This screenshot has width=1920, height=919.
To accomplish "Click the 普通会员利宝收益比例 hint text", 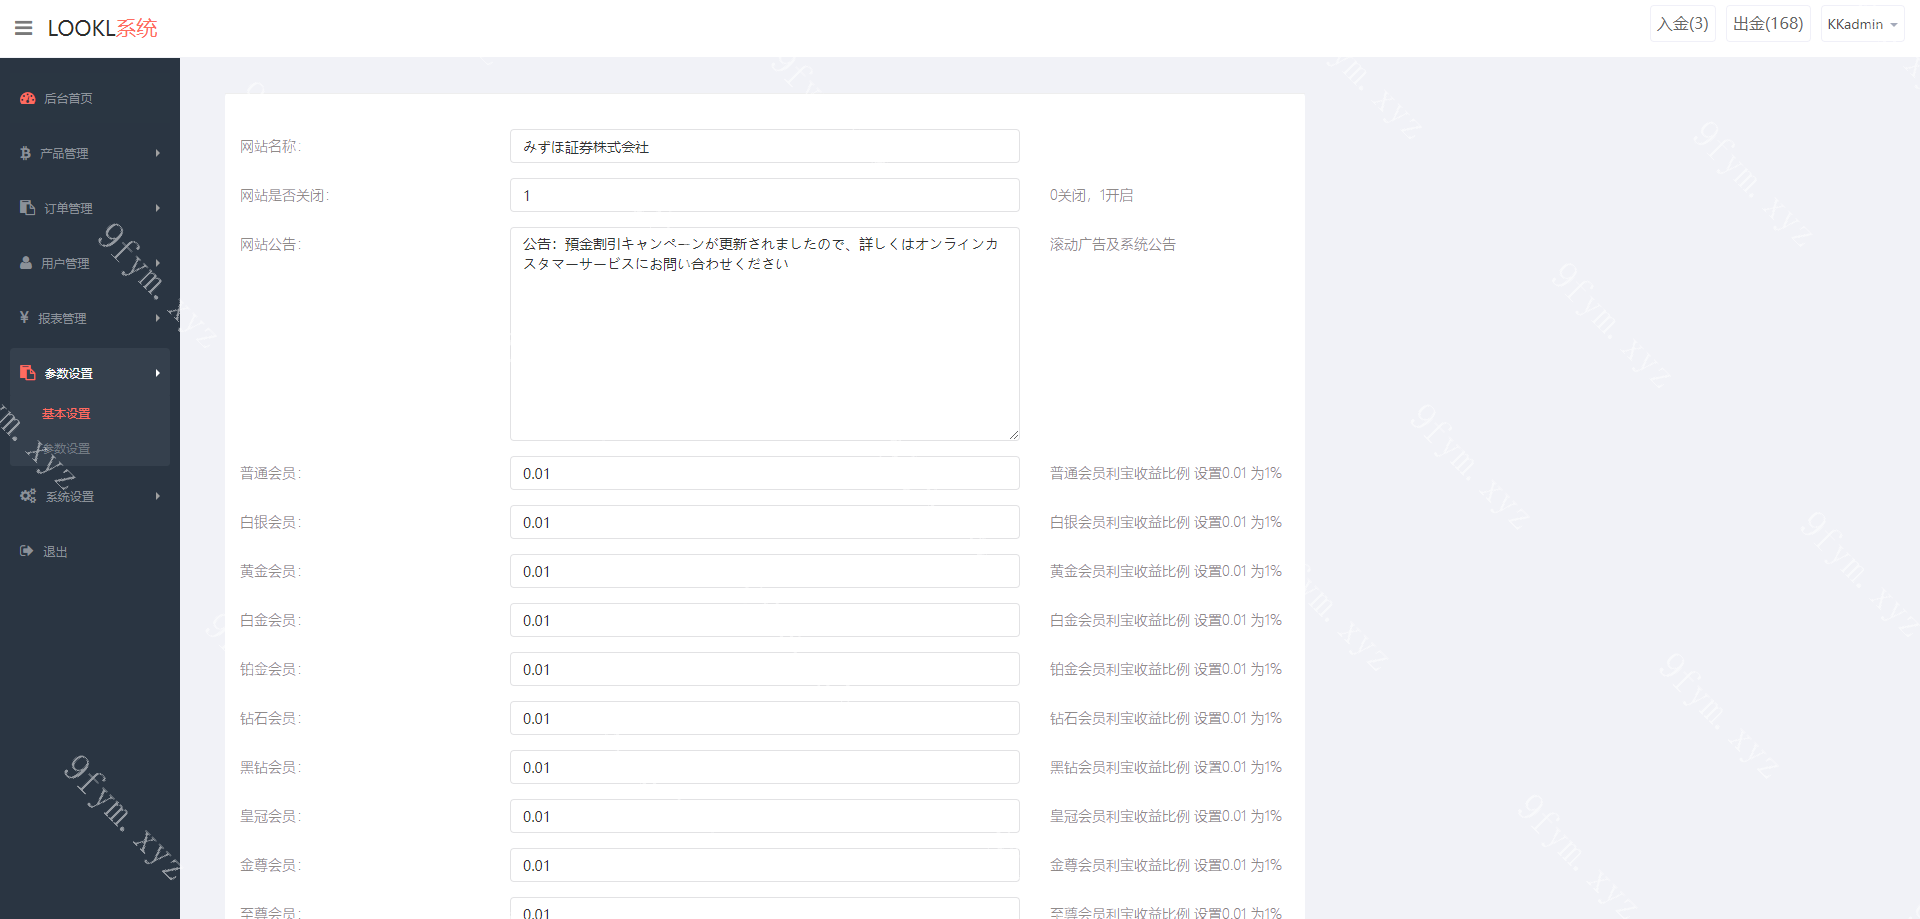I will point(1166,473).
